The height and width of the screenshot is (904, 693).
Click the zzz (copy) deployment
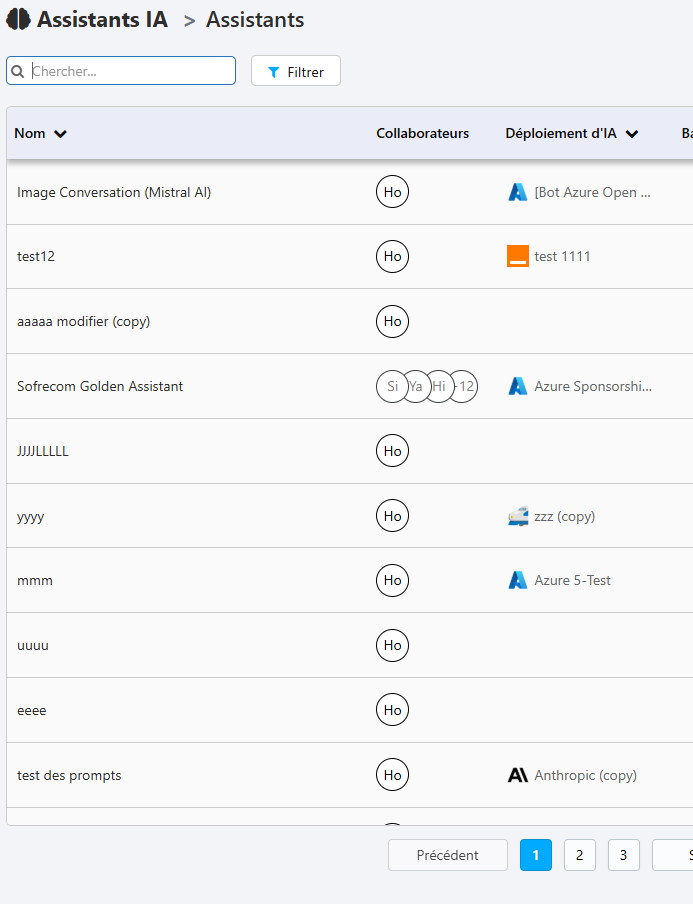point(564,516)
